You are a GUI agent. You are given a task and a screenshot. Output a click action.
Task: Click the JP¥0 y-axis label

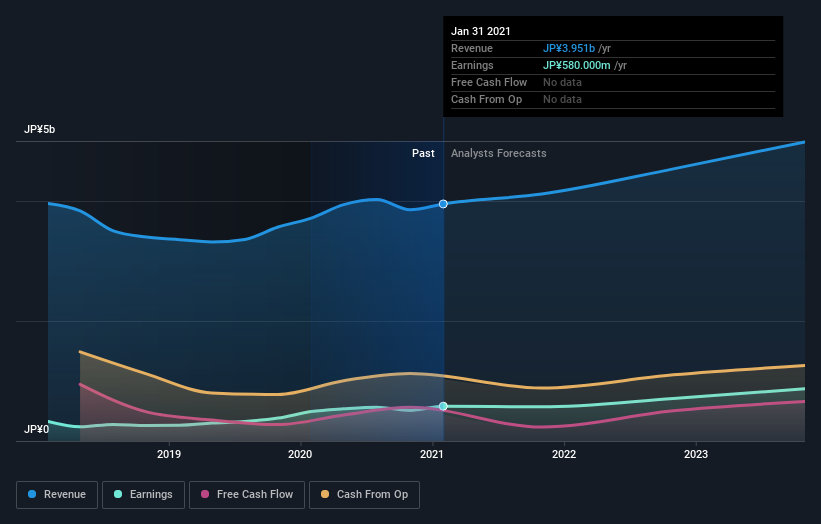(37, 429)
